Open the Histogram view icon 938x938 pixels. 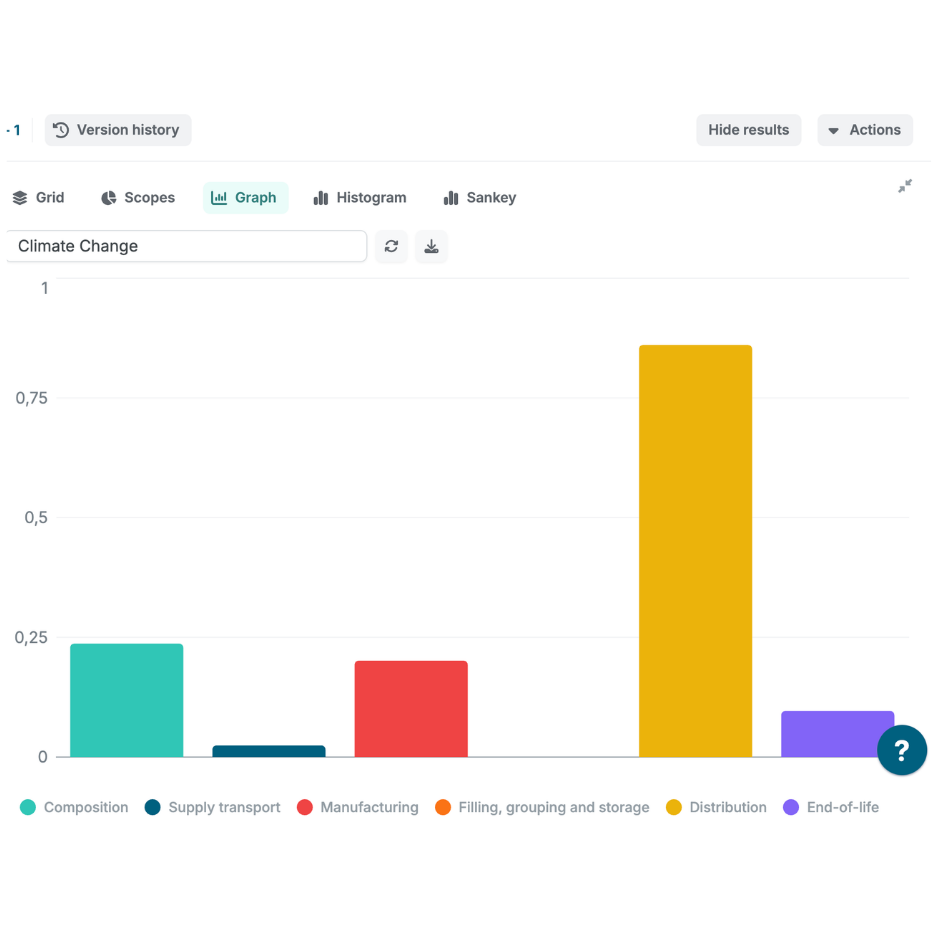click(321, 197)
